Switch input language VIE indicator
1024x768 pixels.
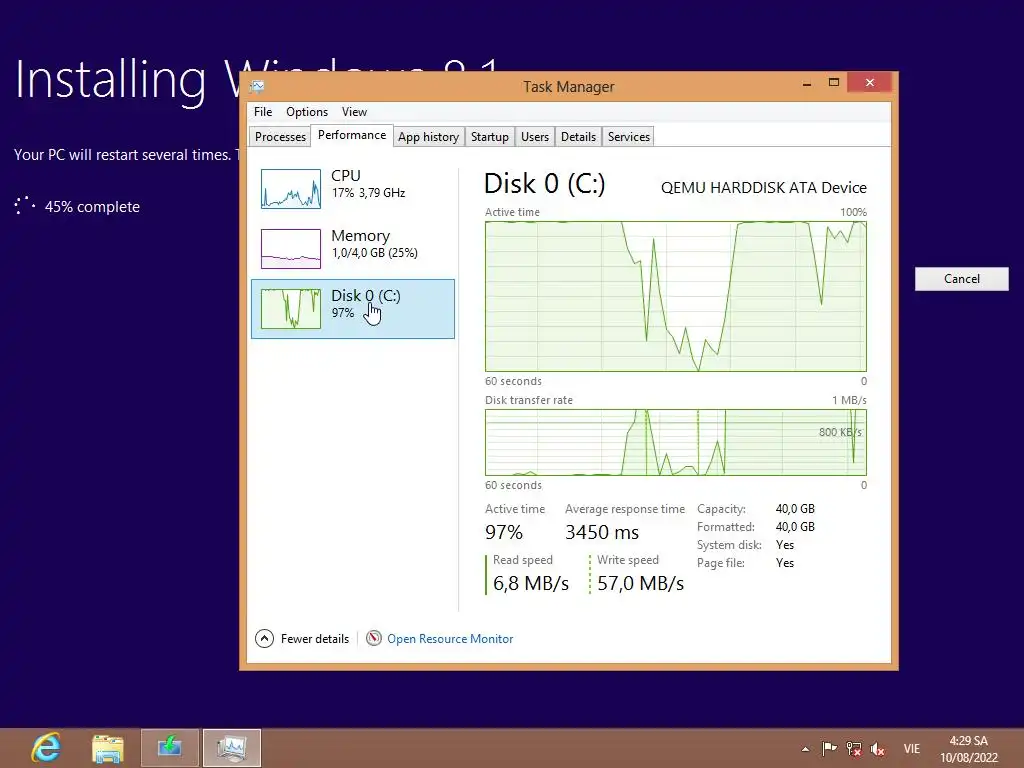point(912,748)
